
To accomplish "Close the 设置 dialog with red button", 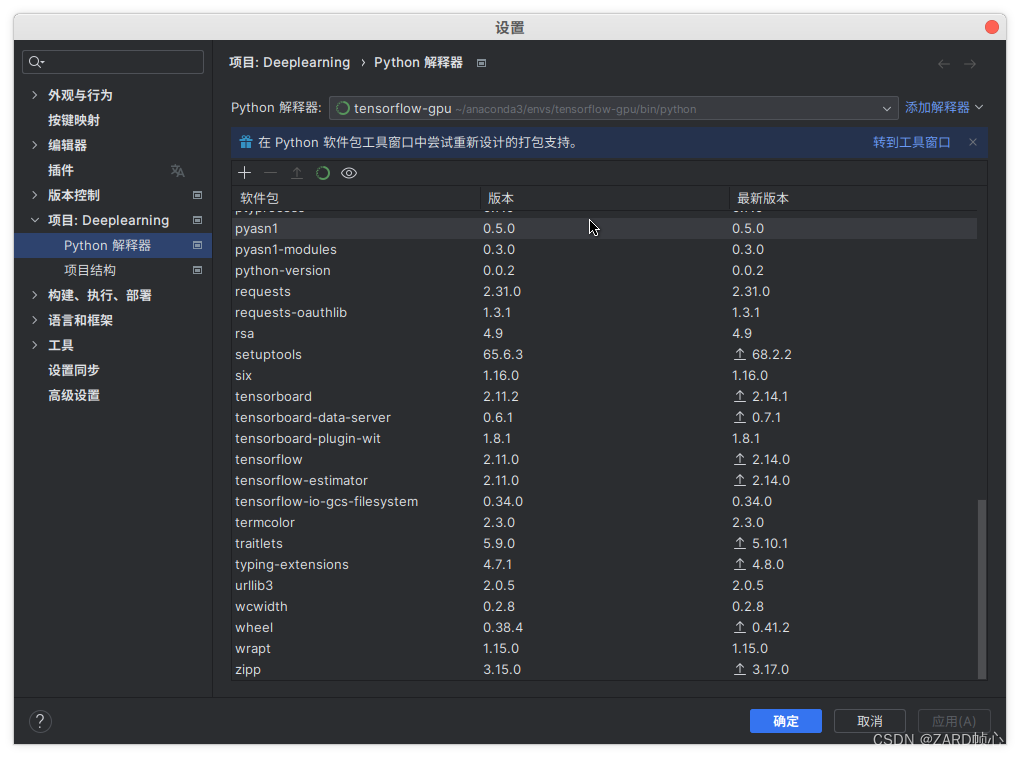I will (x=991, y=27).
